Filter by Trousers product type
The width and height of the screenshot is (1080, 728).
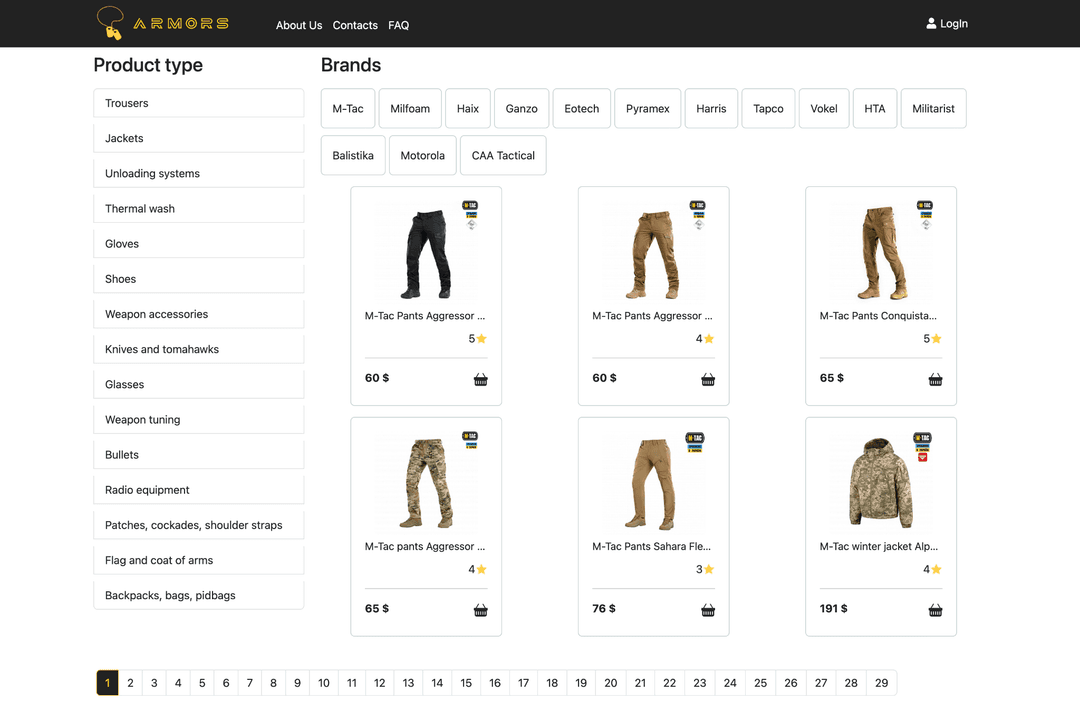198,103
